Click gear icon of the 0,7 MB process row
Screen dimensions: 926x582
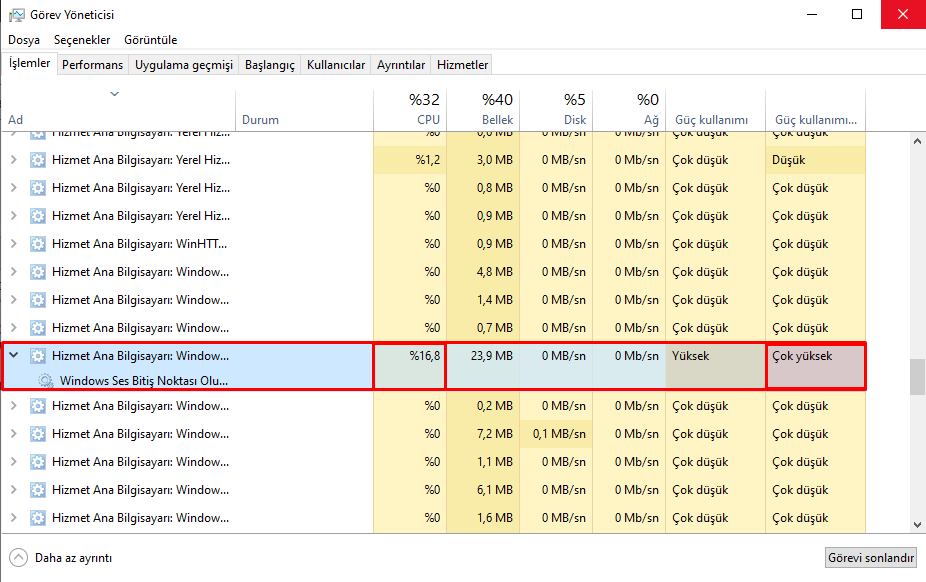[38, 328]
